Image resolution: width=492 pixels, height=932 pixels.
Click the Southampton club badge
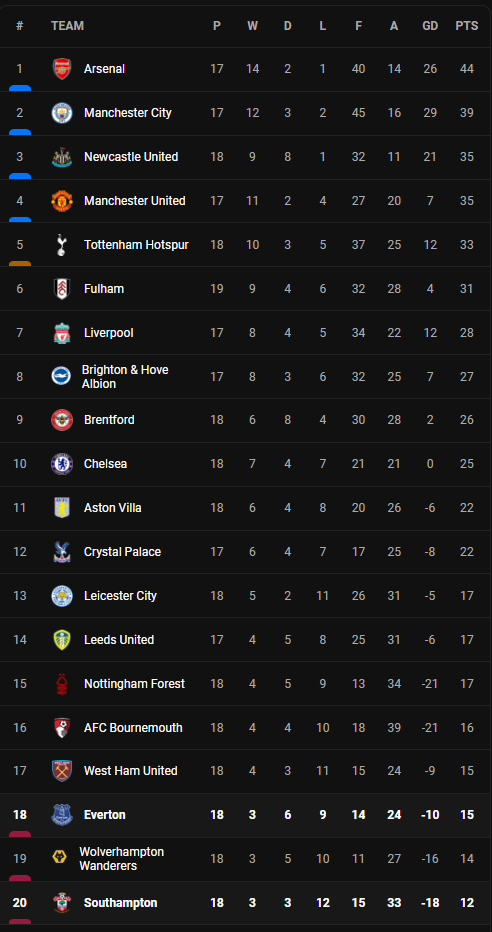(x=62, y=902)
